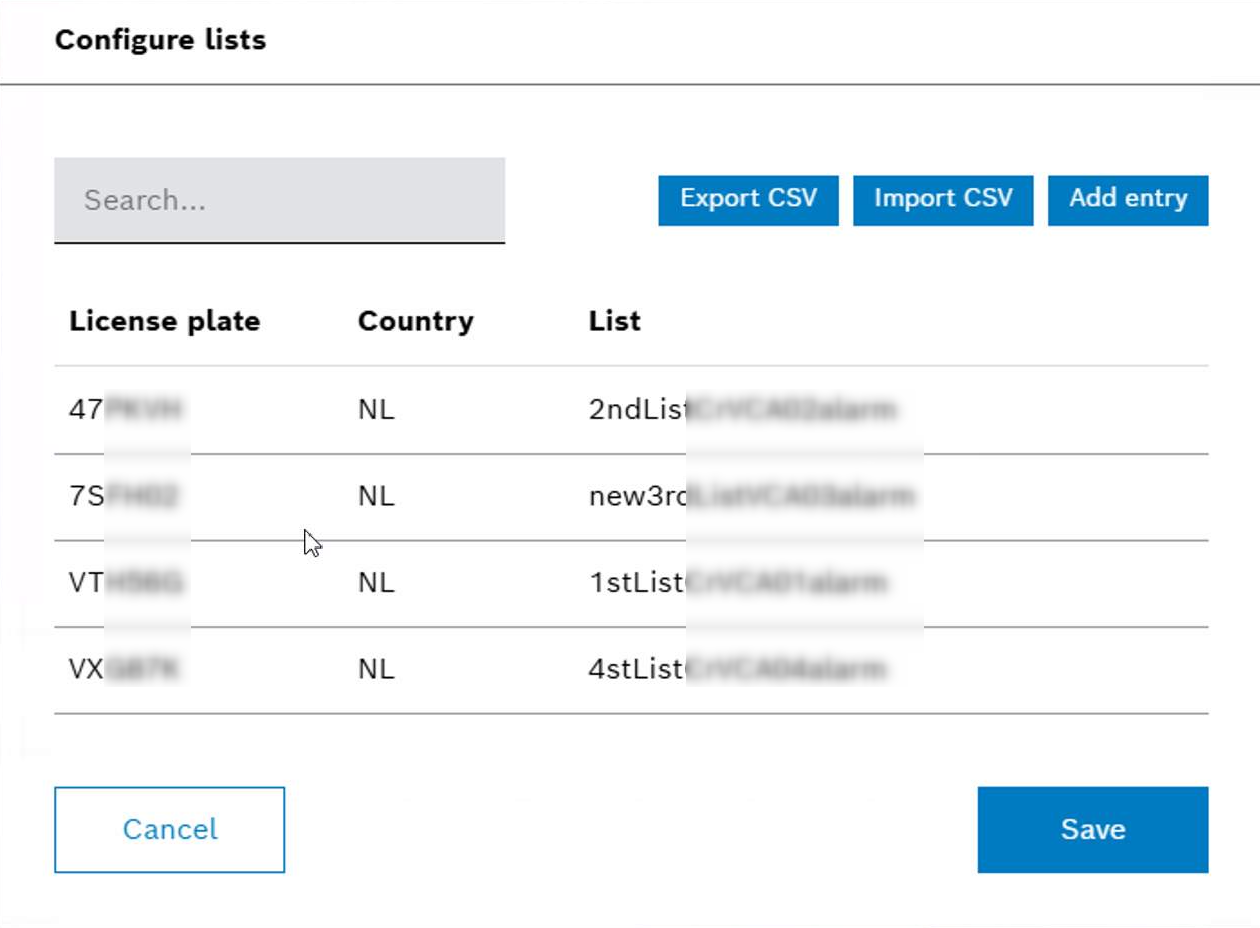1260x928 pixels.
Task: Click the Configure lists dialog title
Action: tap(160, 40)
